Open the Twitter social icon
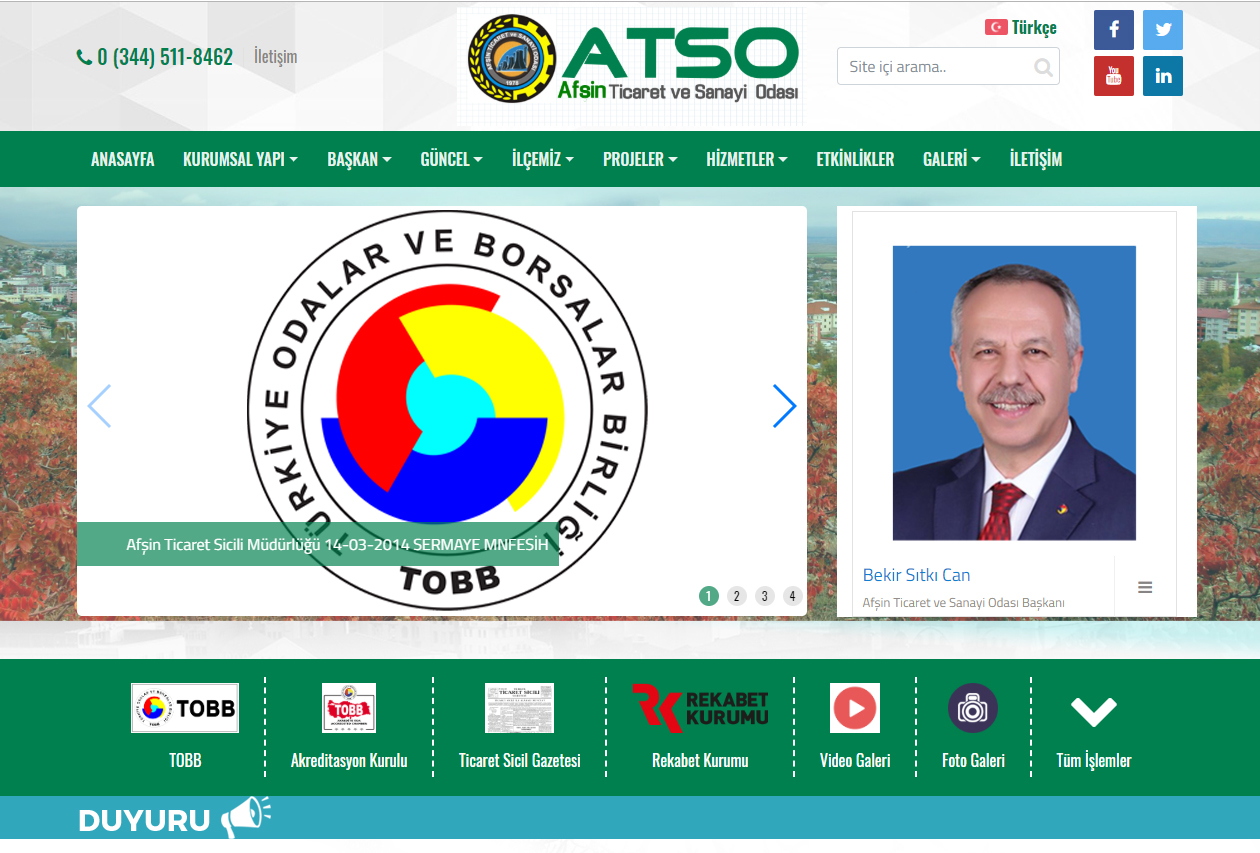 (1163, 30)
